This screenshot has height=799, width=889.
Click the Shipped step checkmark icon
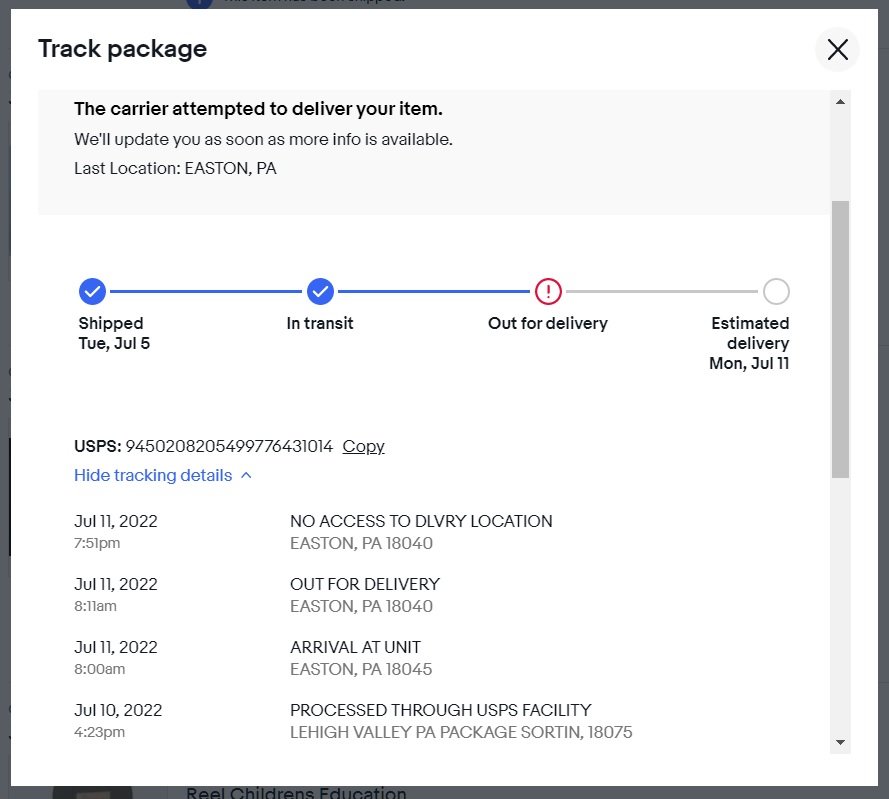click(x=92, y=292)
